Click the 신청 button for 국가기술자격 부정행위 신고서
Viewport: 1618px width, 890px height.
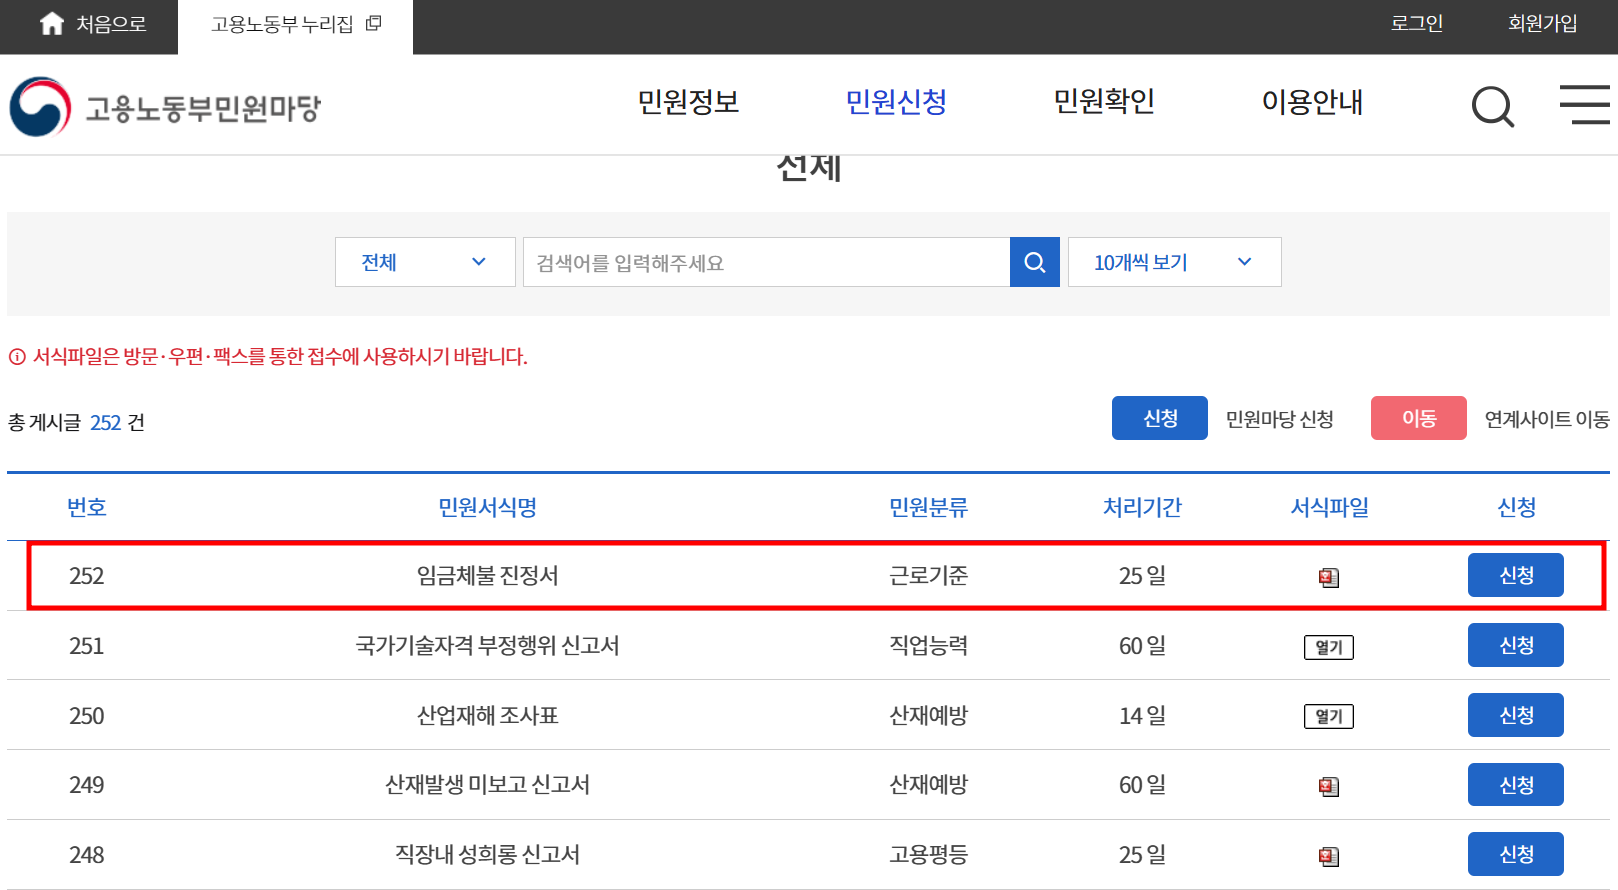tap(1516, 645)
